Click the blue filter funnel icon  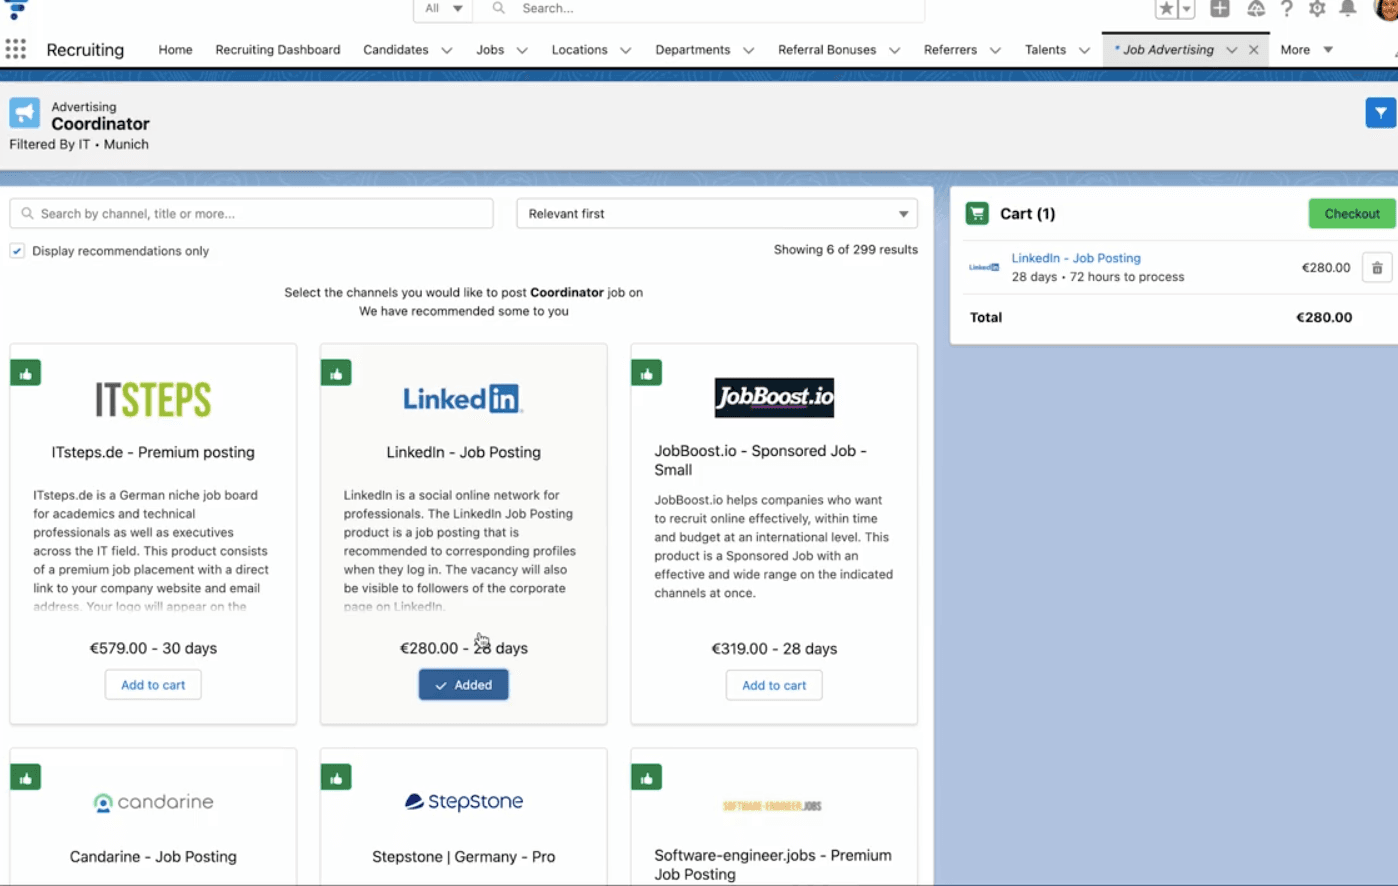pyautogui.click(x=1380, y=113)
